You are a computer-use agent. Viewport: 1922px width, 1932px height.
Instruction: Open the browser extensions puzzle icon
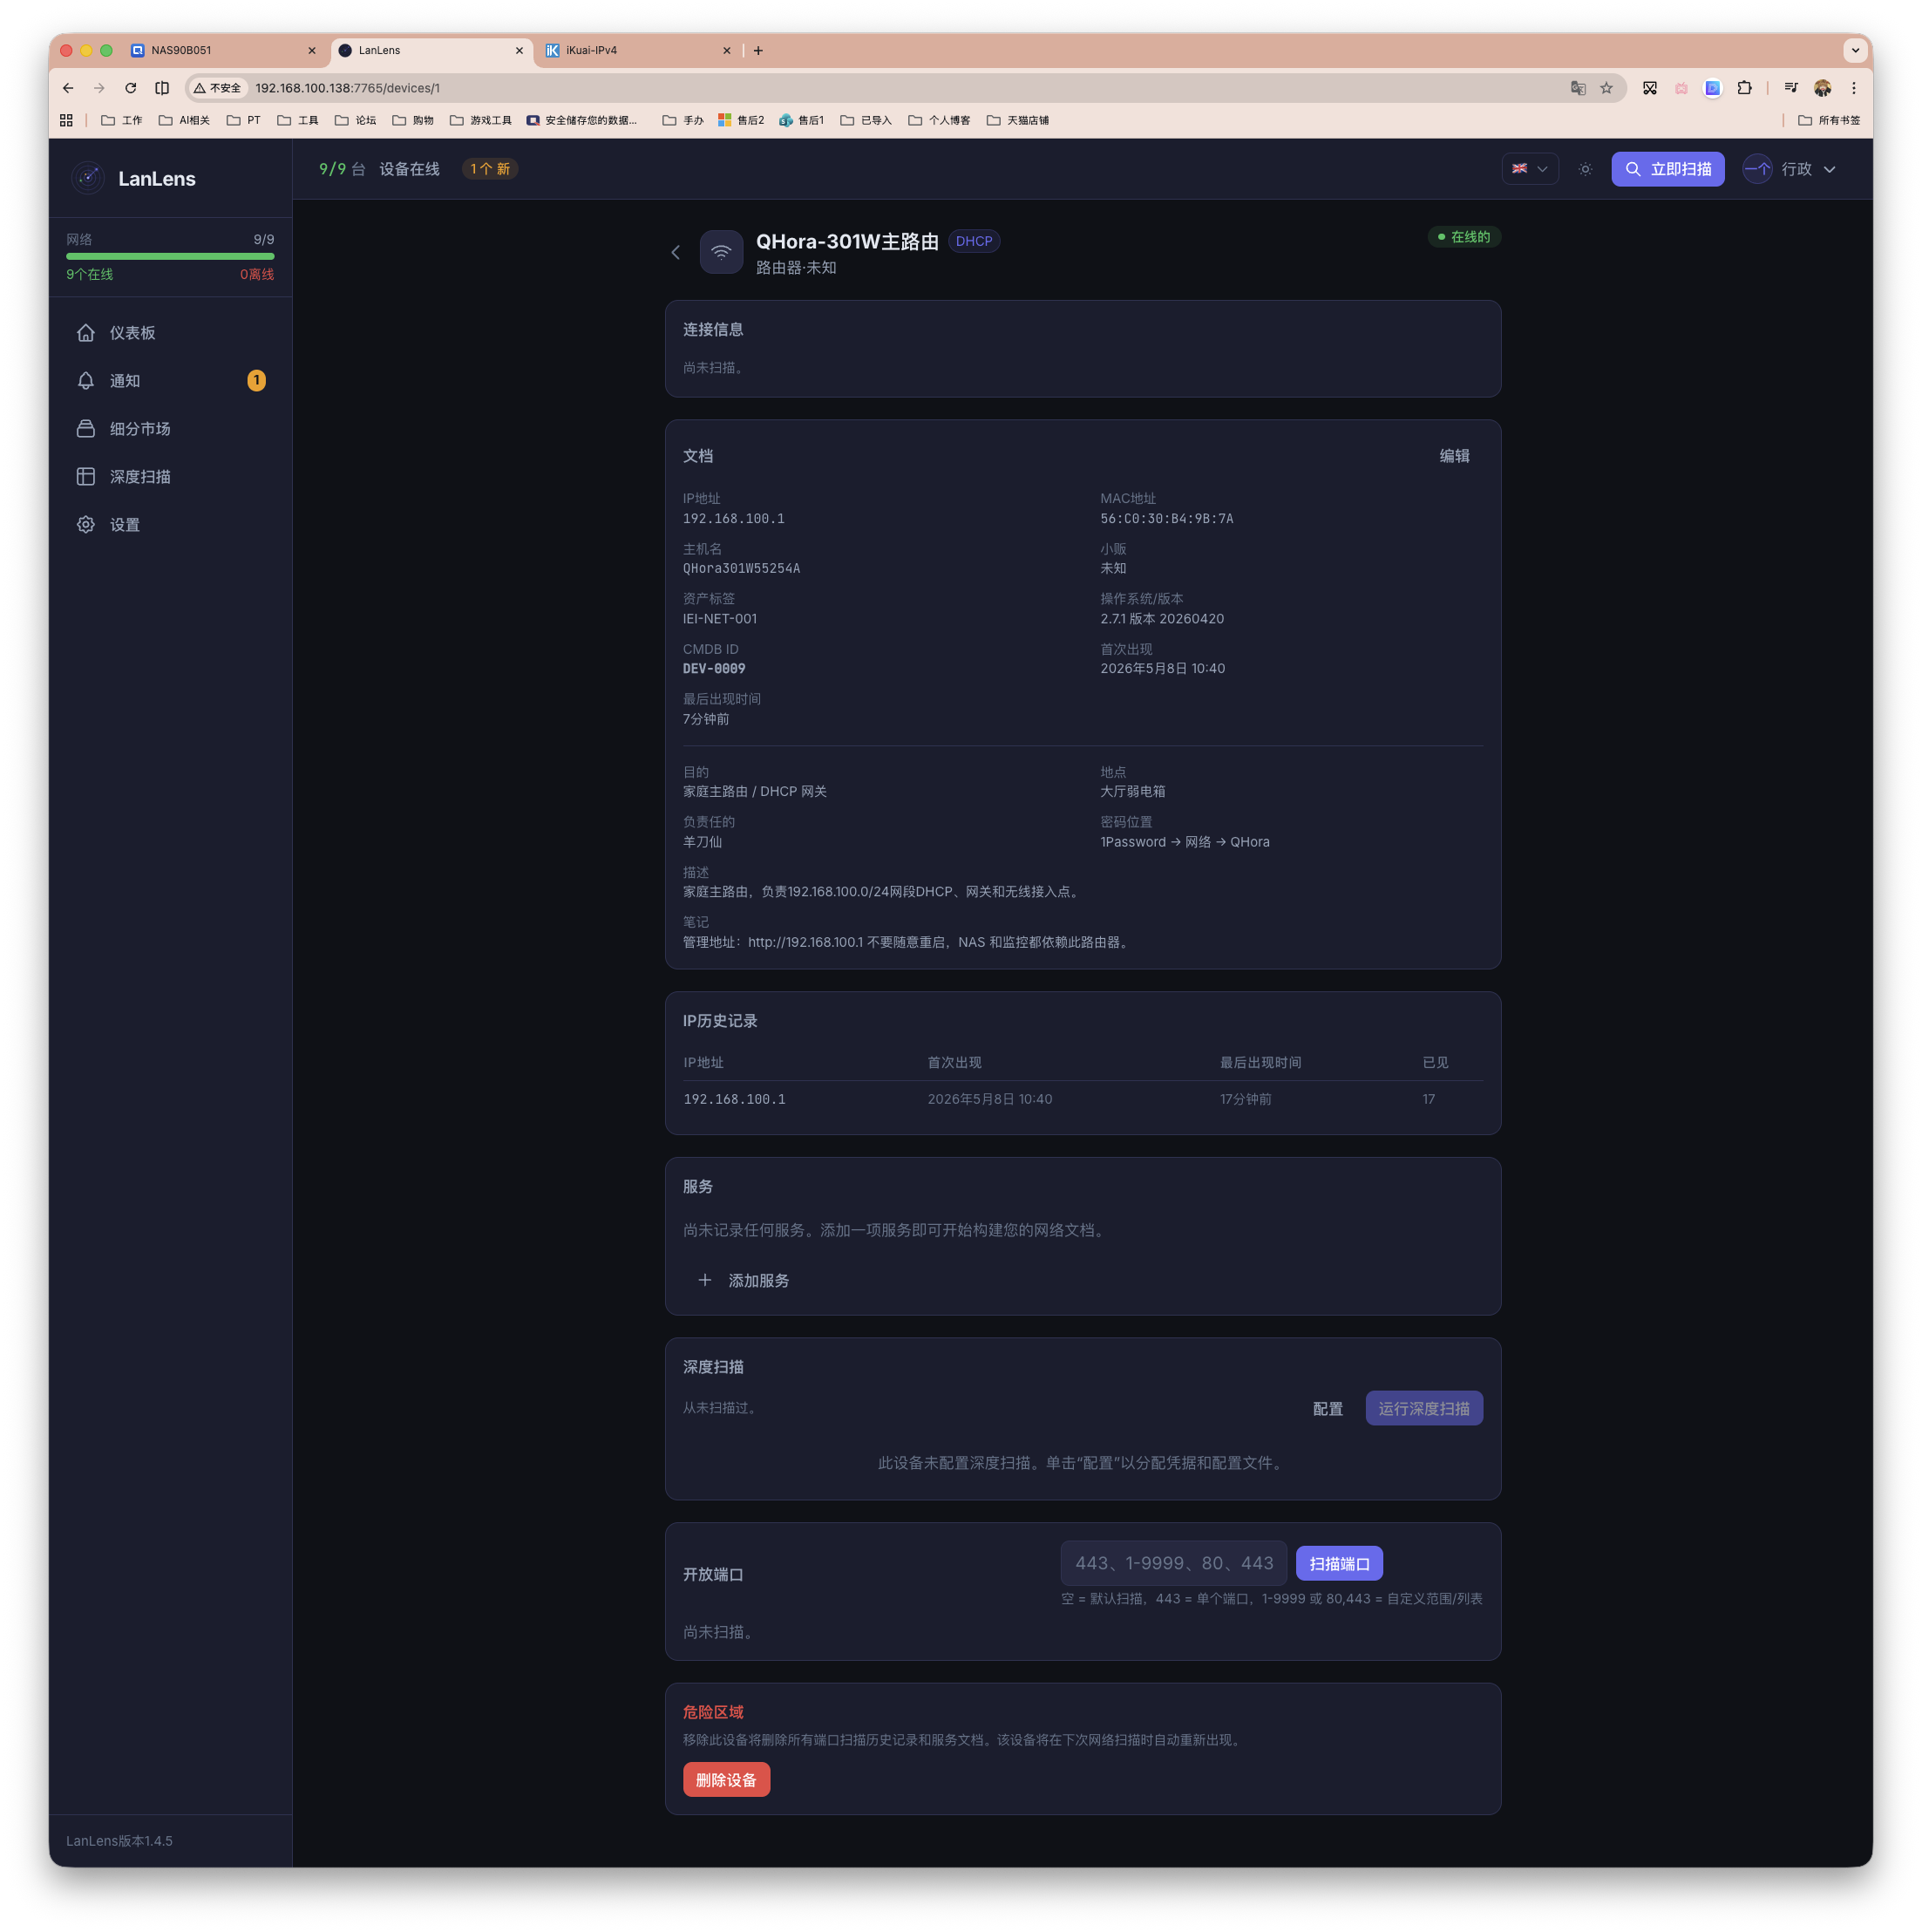[1744, 88]
